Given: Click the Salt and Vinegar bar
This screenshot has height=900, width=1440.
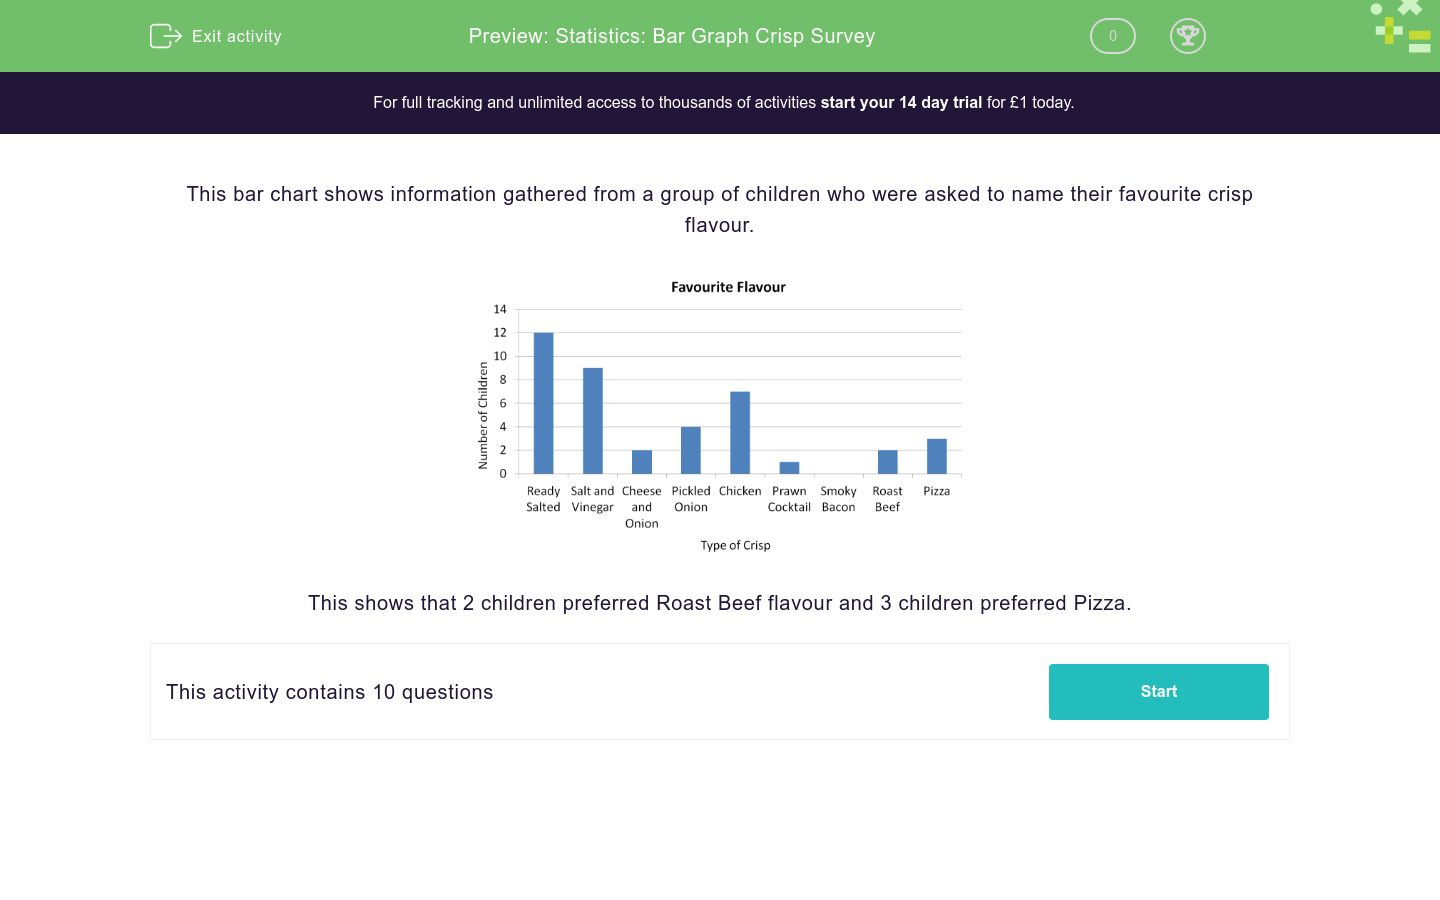Looking at the screenshot, I should [x=592, y=420].
